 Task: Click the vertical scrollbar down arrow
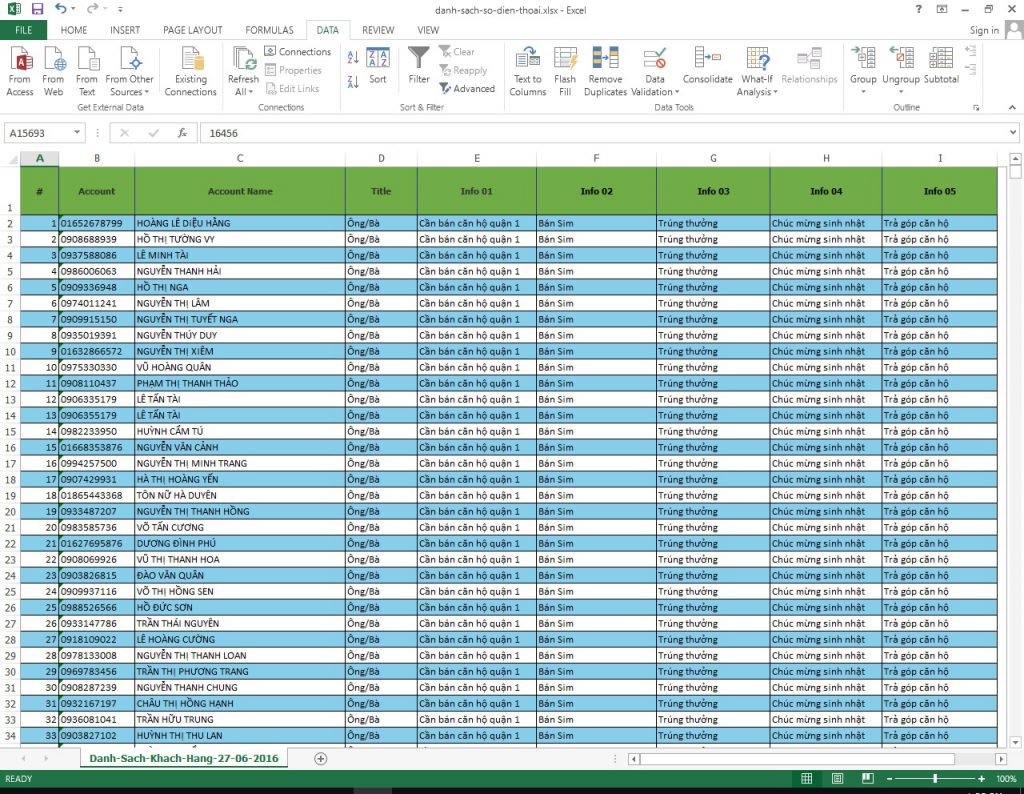click(x=1015, y=742)
